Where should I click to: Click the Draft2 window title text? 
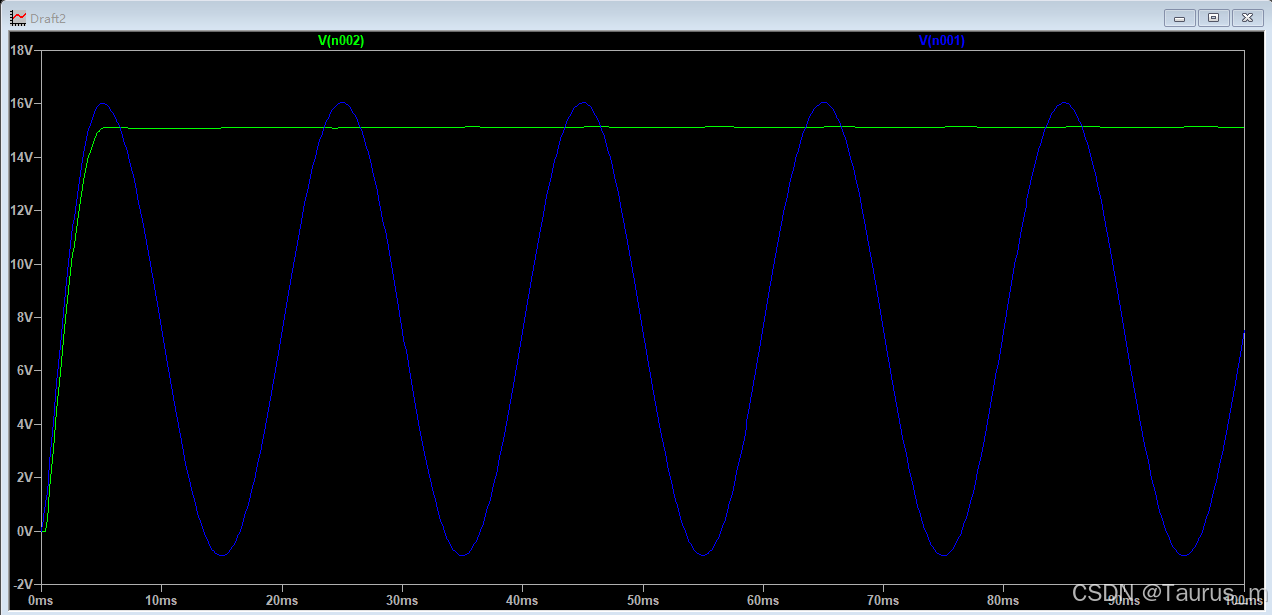tap(48, 18)
